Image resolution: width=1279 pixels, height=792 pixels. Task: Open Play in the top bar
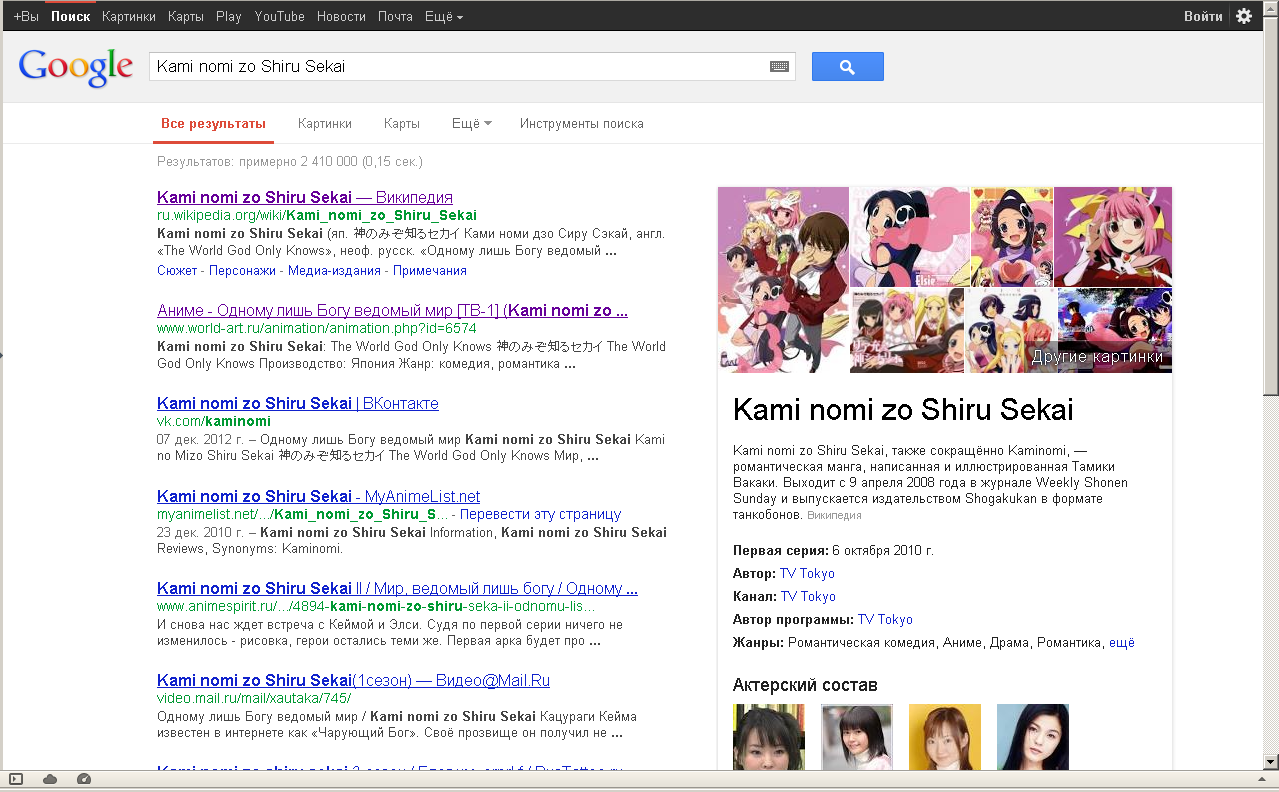tap(229, 16)
